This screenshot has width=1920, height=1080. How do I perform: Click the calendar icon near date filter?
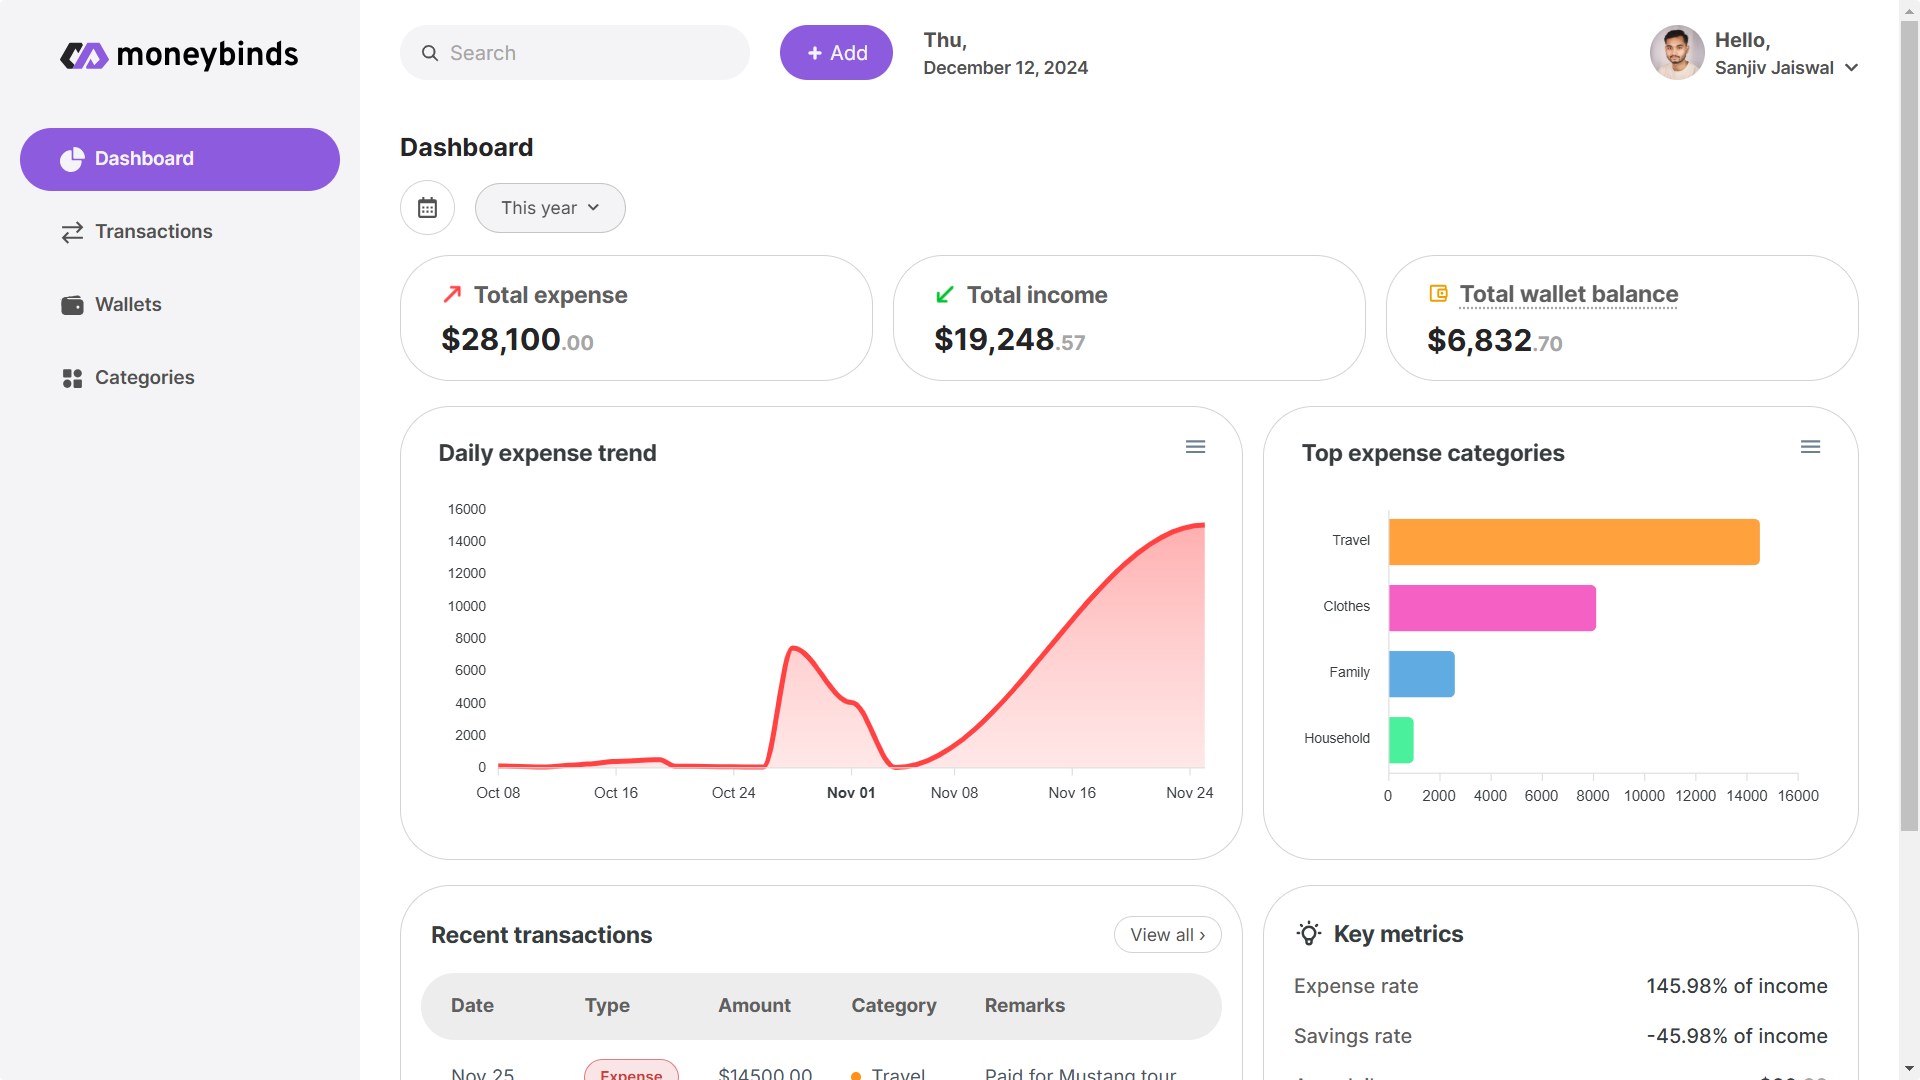(429, 207)
